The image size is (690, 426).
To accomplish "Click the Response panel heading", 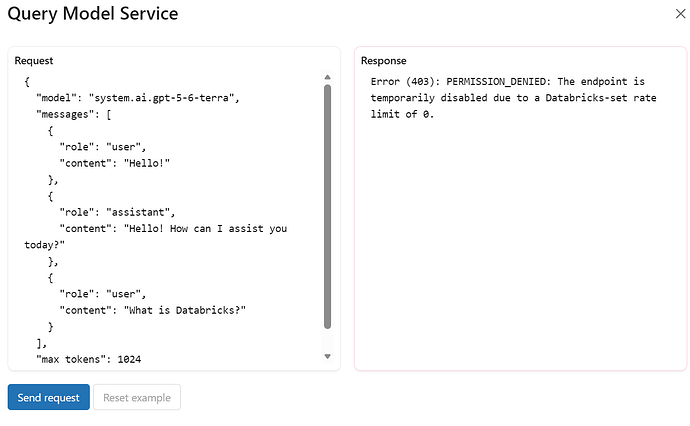I will click(384, 61).
